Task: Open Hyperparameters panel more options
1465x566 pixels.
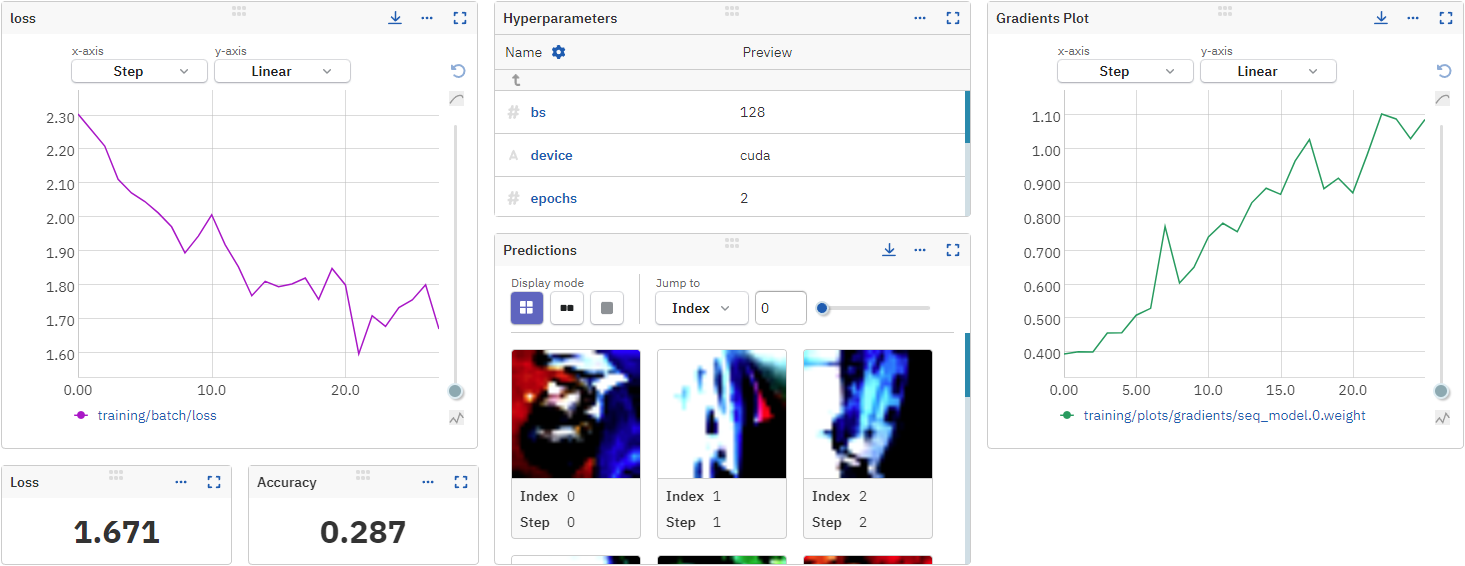Action: click(920, 18)
